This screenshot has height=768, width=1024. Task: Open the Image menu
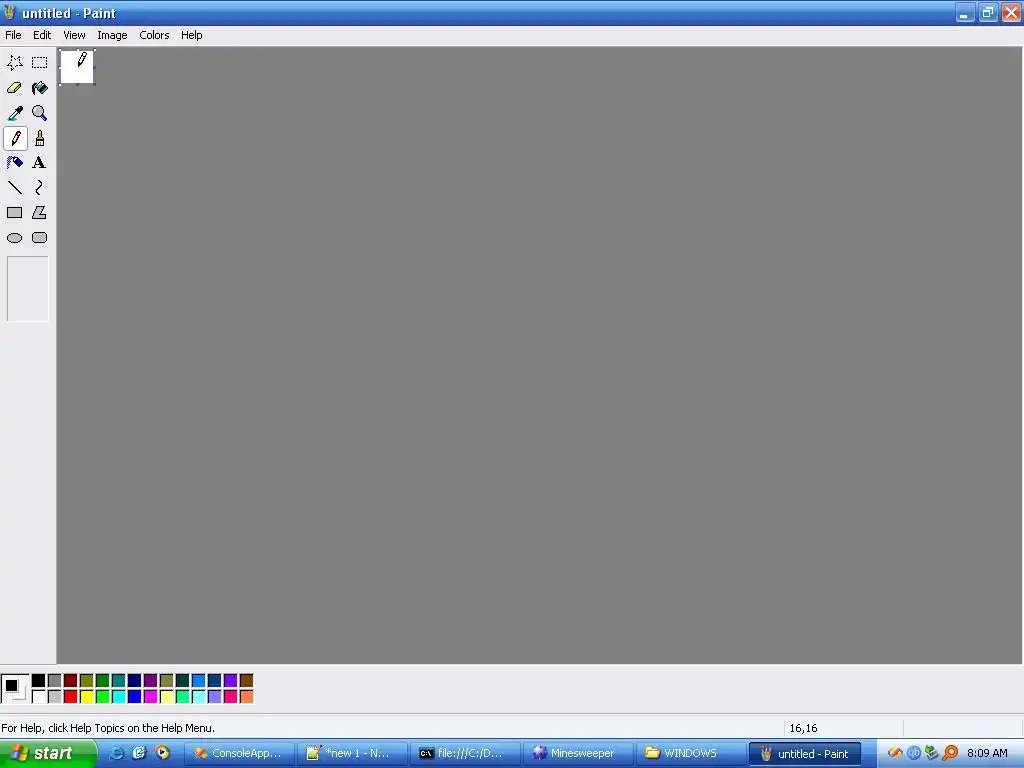(112, 35)
